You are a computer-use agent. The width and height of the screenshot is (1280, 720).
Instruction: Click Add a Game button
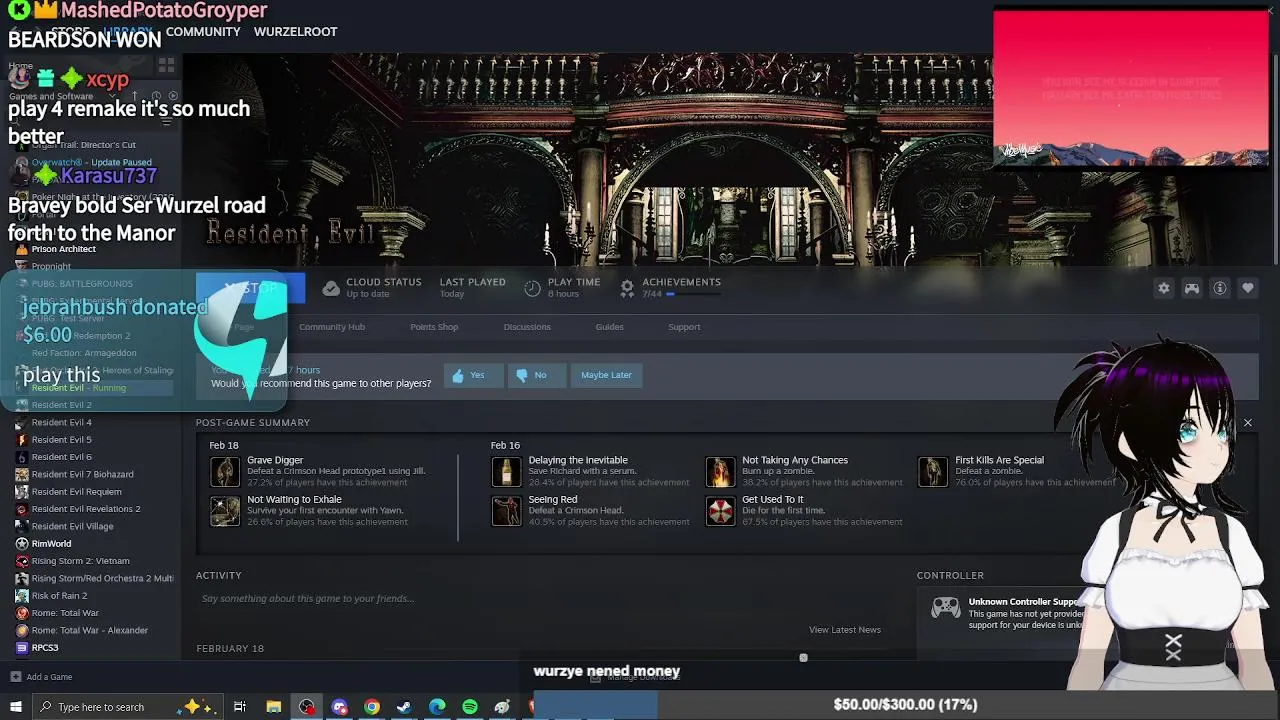click(x=42, y=677)
